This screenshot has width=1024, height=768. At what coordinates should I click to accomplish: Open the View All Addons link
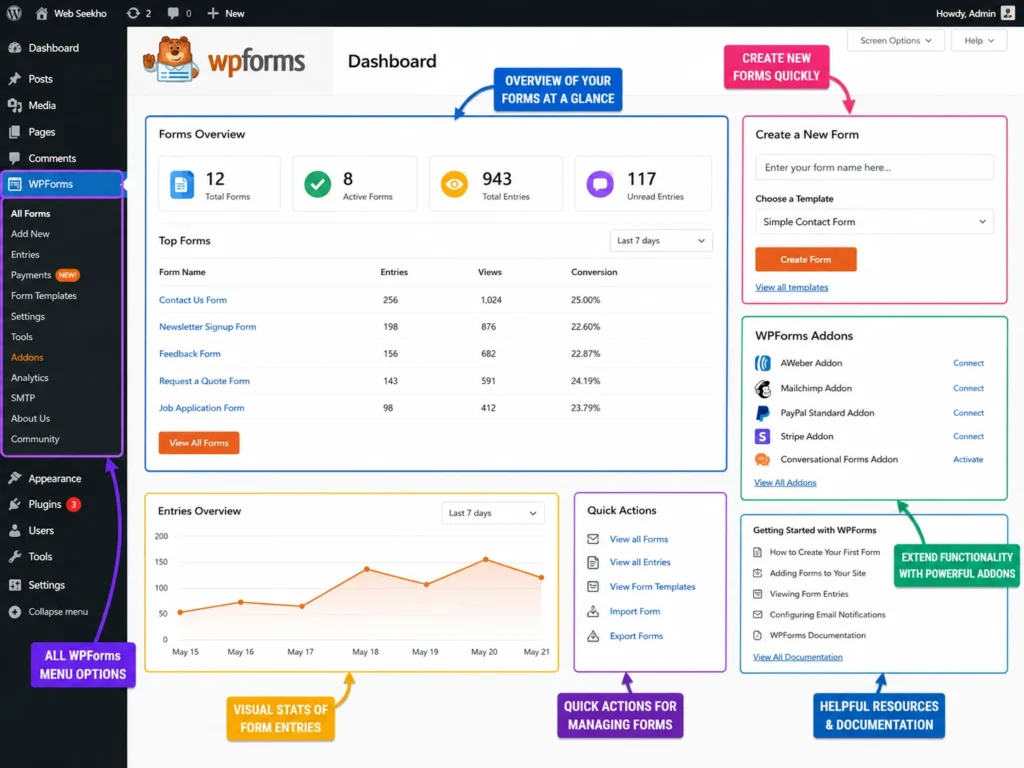785,483
